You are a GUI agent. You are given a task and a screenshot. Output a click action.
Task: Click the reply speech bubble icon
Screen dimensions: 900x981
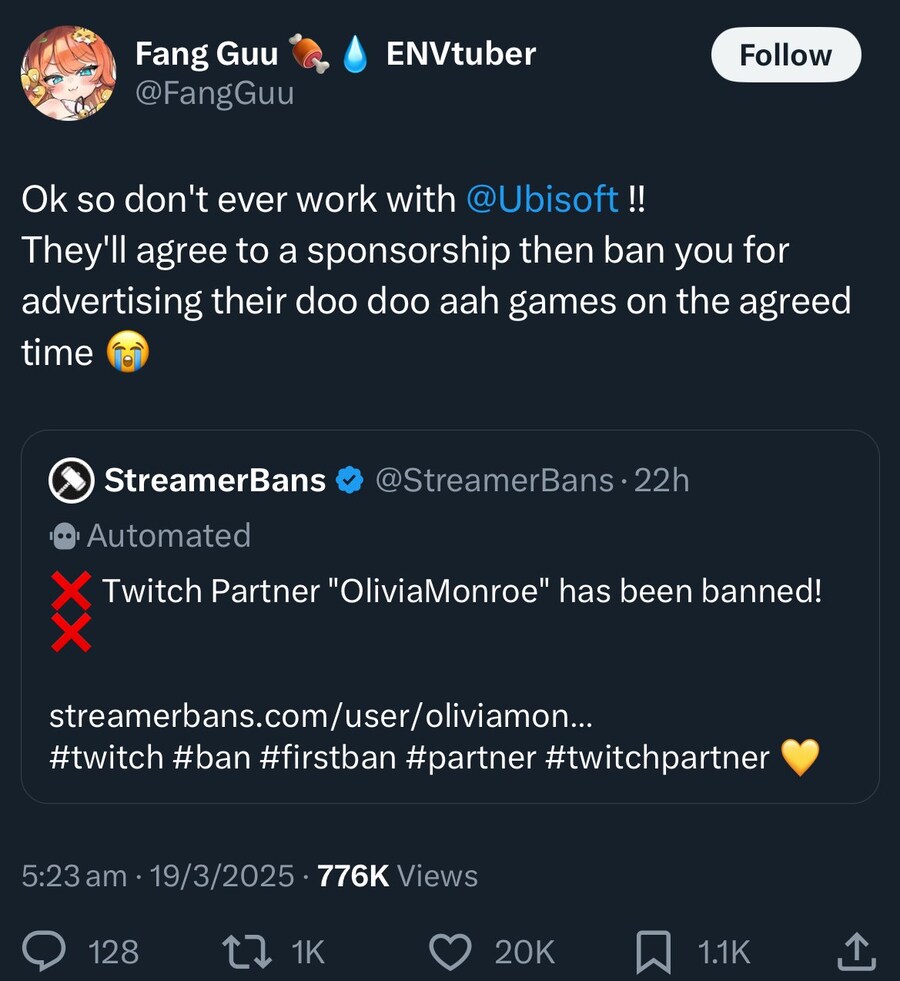point(47,950)
